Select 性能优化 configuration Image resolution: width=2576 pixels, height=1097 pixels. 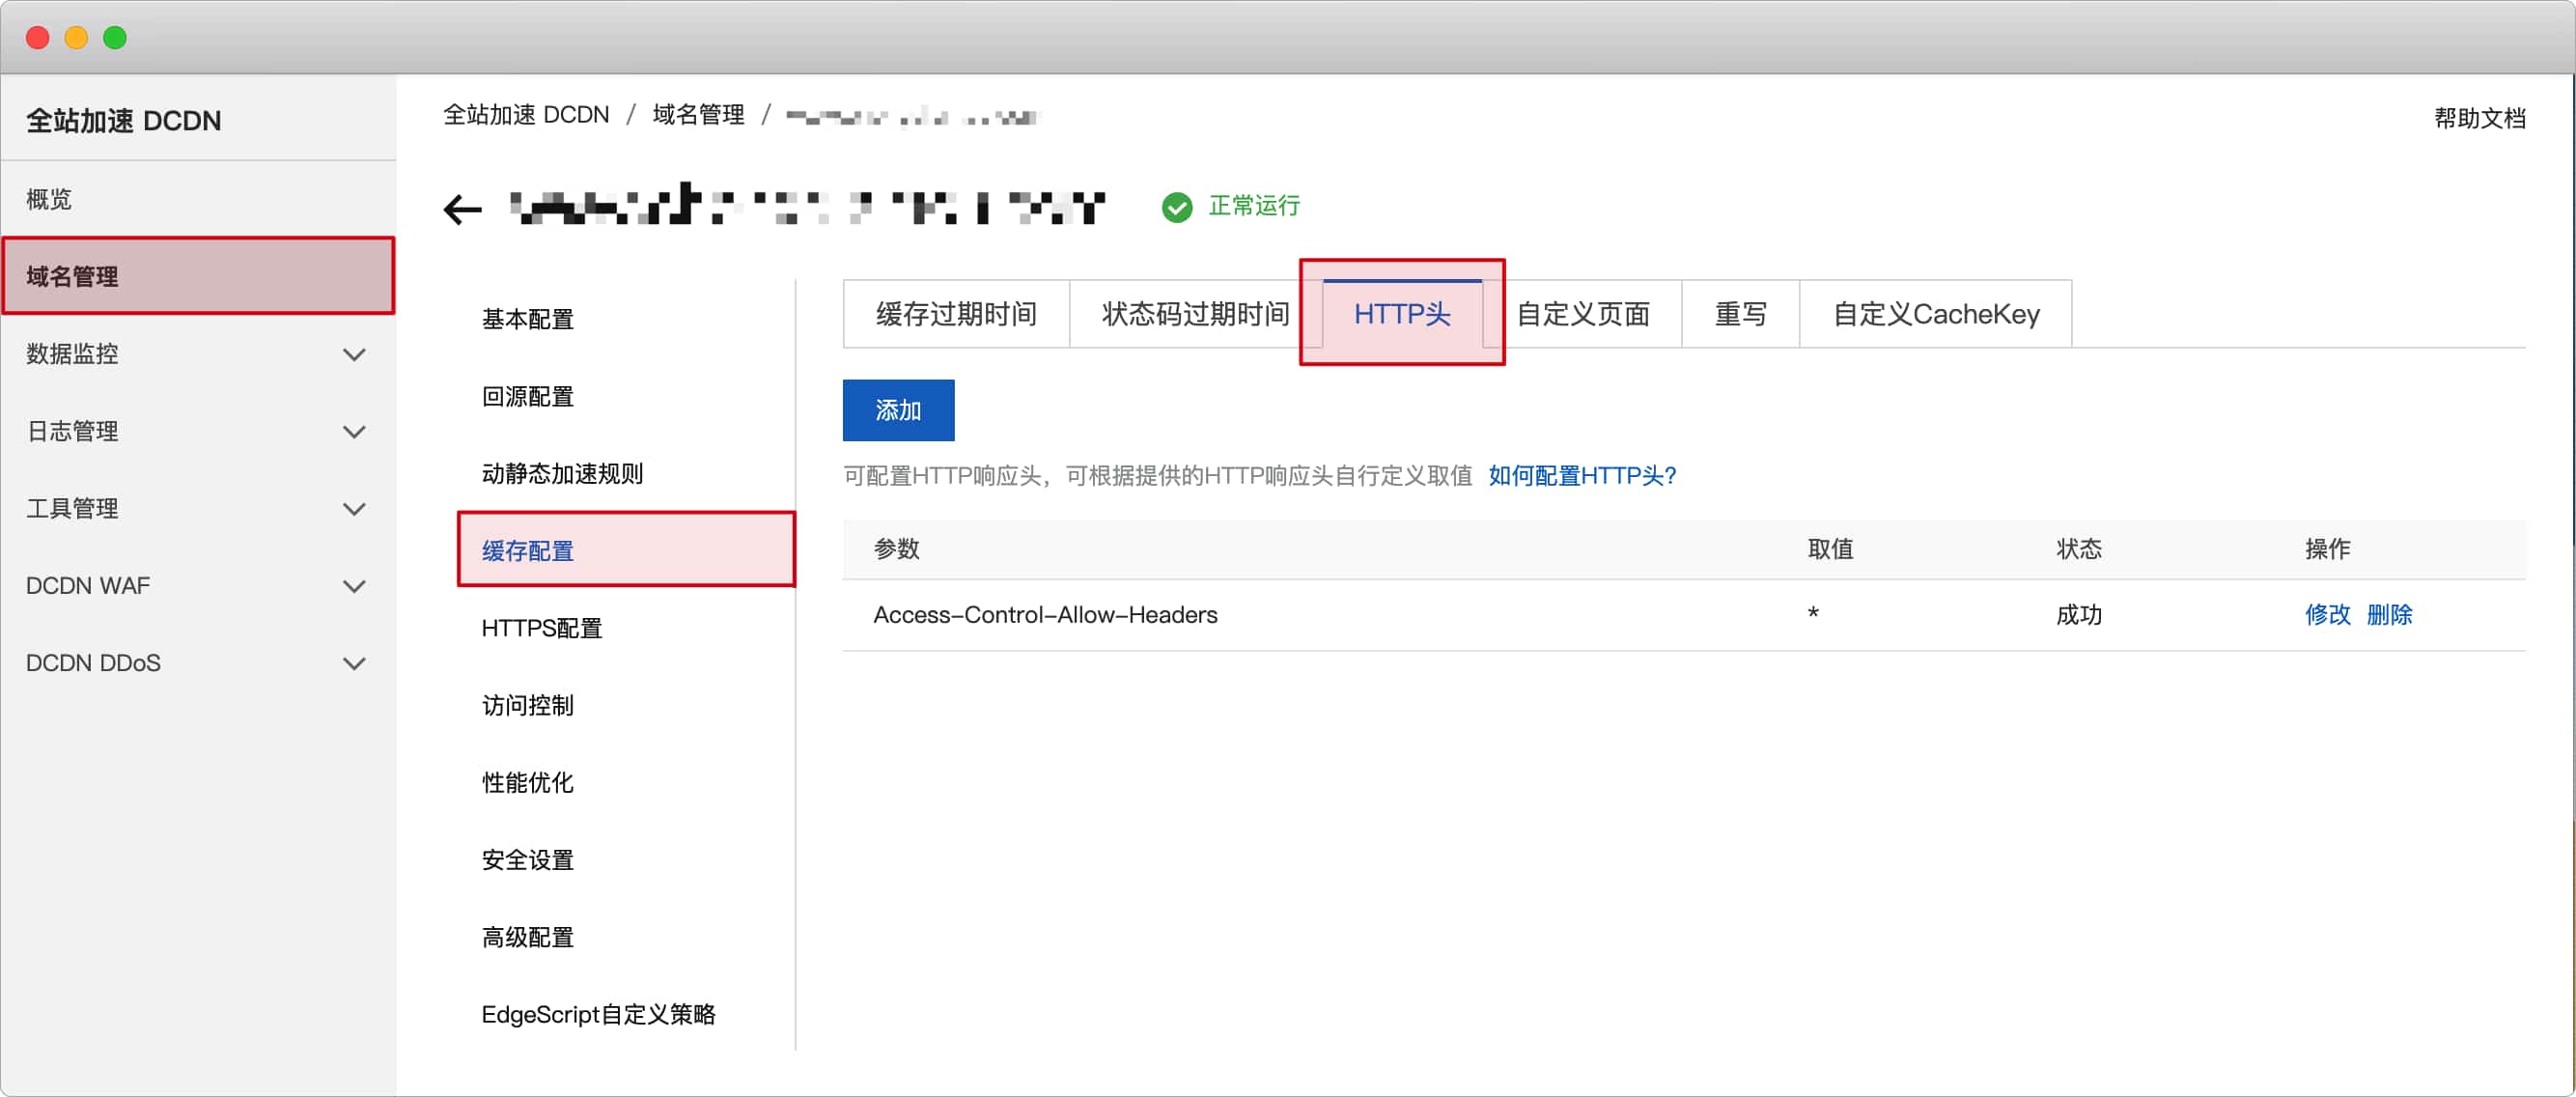click(527, 782)
